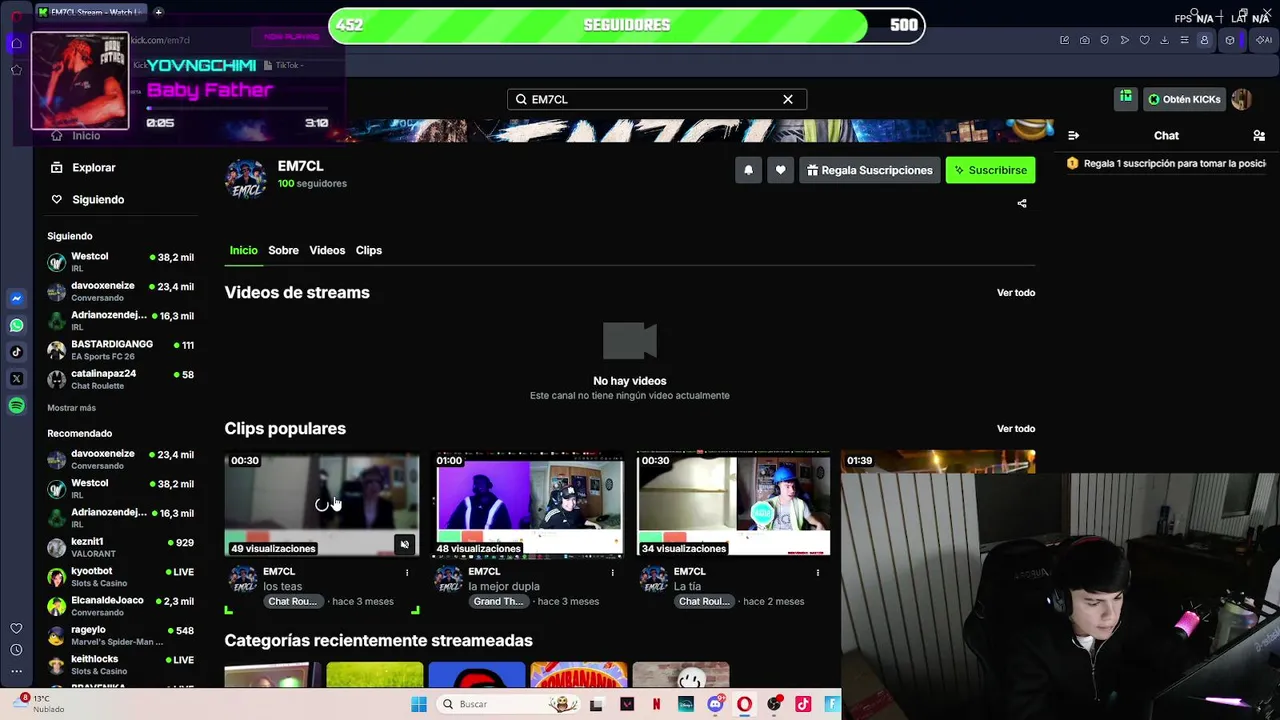Image resolution: width=1280 pixels, height=720 pixels.
Task: Open the user profile avatar menu
Action: [x=1242, y=99]
